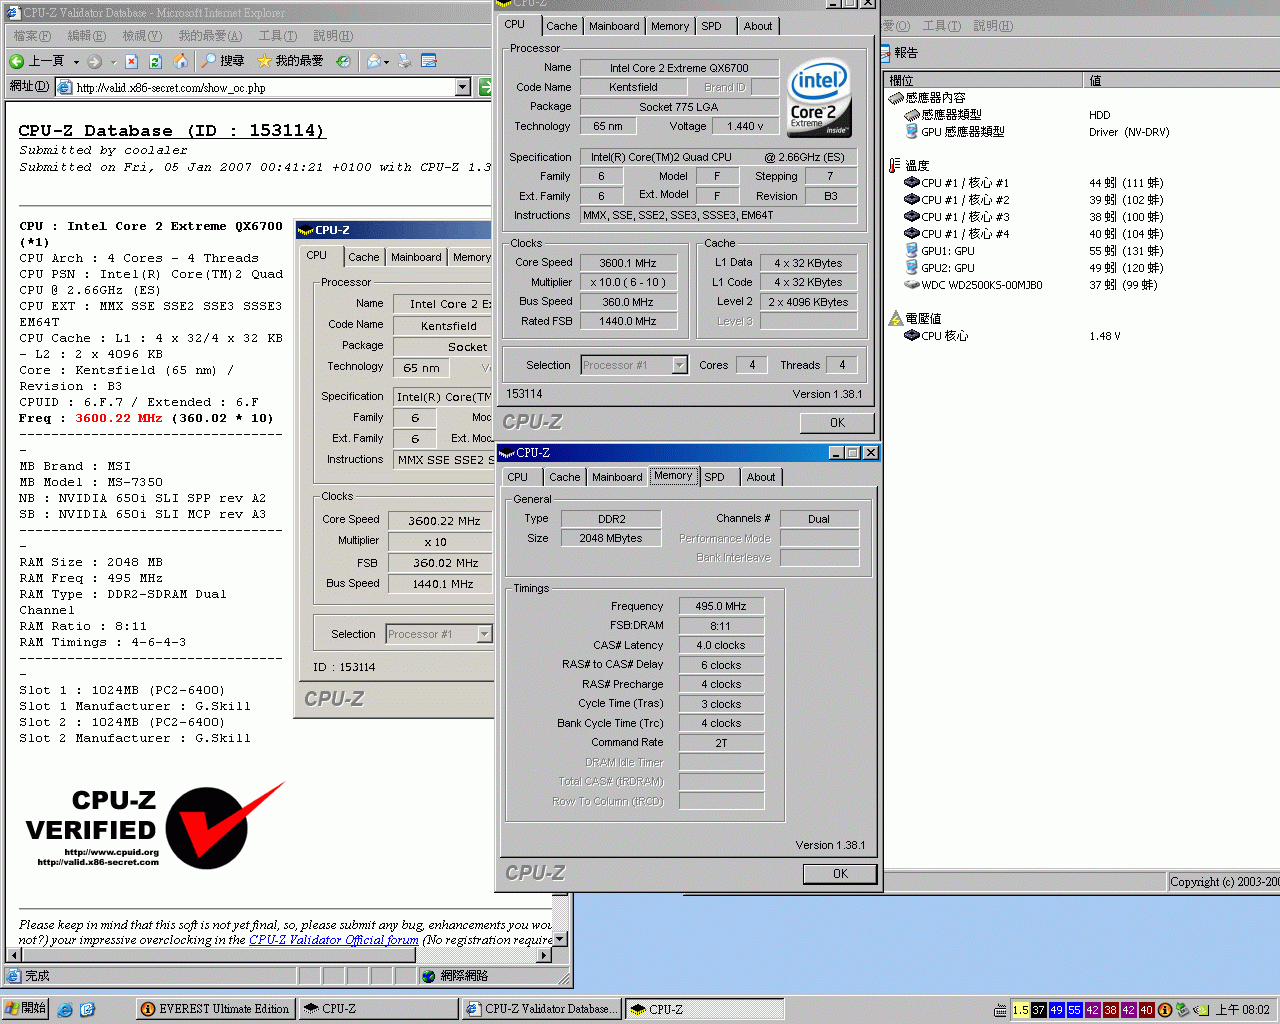Click the taskbar clock 上午 08:02
1280x1024 pixels.
pos(1242,1010)
